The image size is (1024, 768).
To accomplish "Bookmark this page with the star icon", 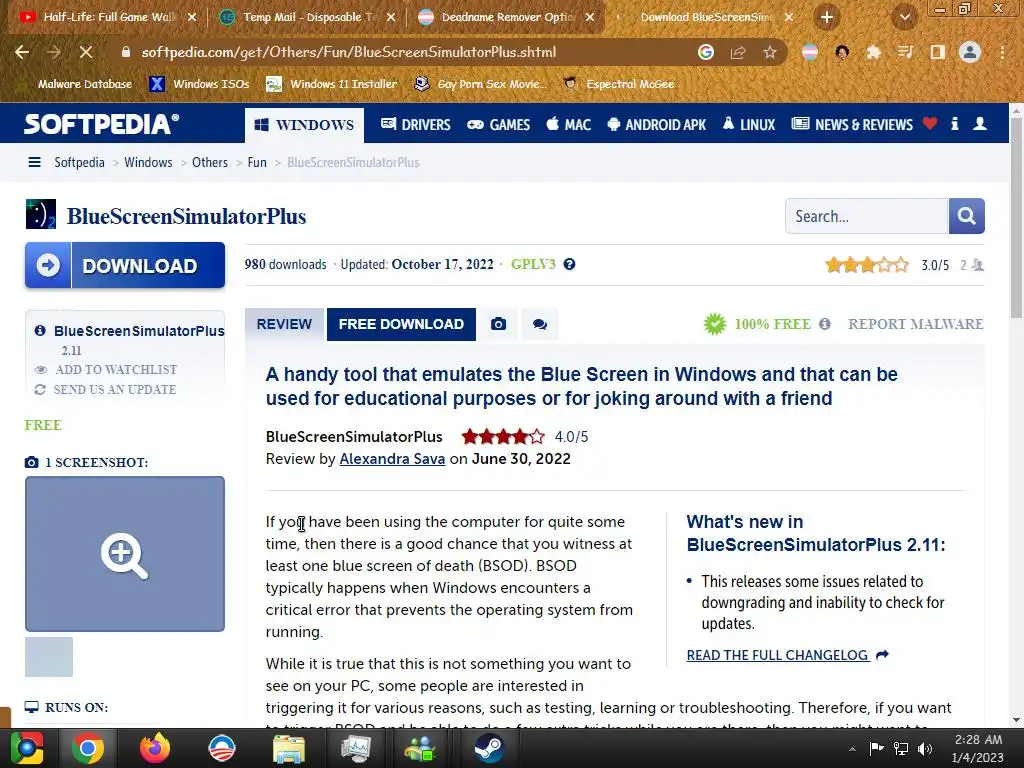I will coord(770,52).
